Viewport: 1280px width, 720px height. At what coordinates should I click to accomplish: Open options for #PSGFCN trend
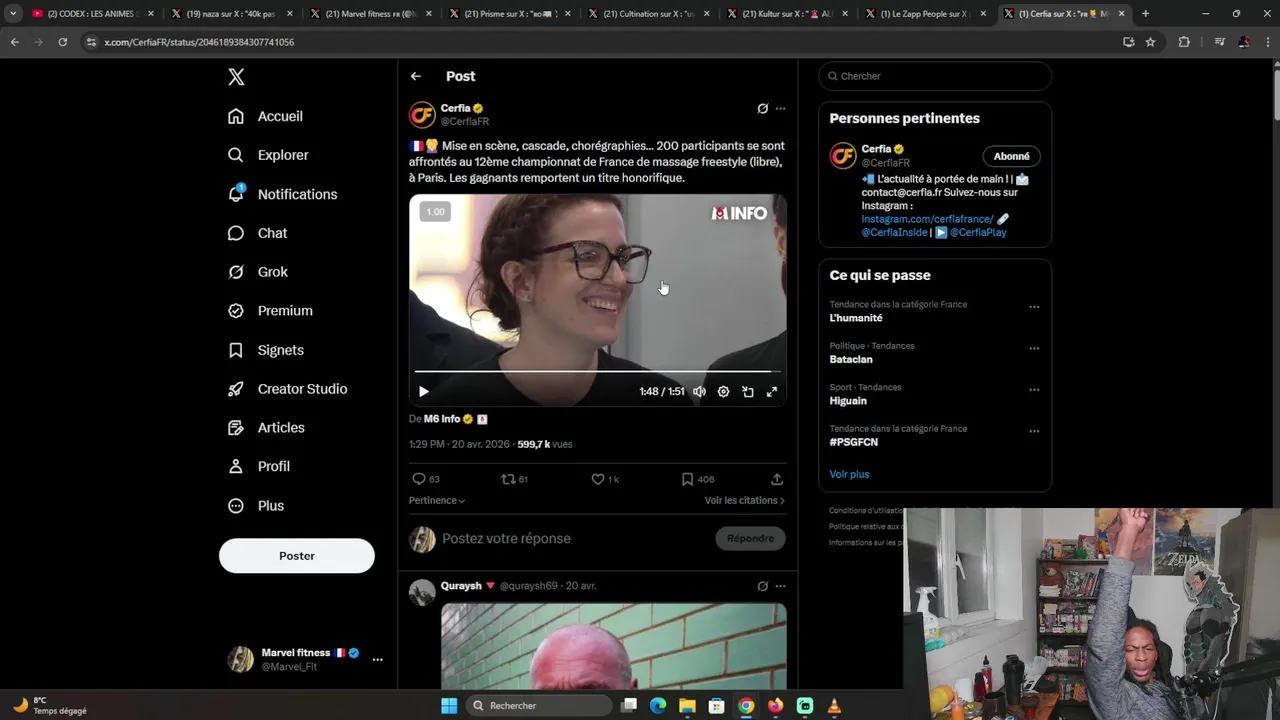[1034, 432]
